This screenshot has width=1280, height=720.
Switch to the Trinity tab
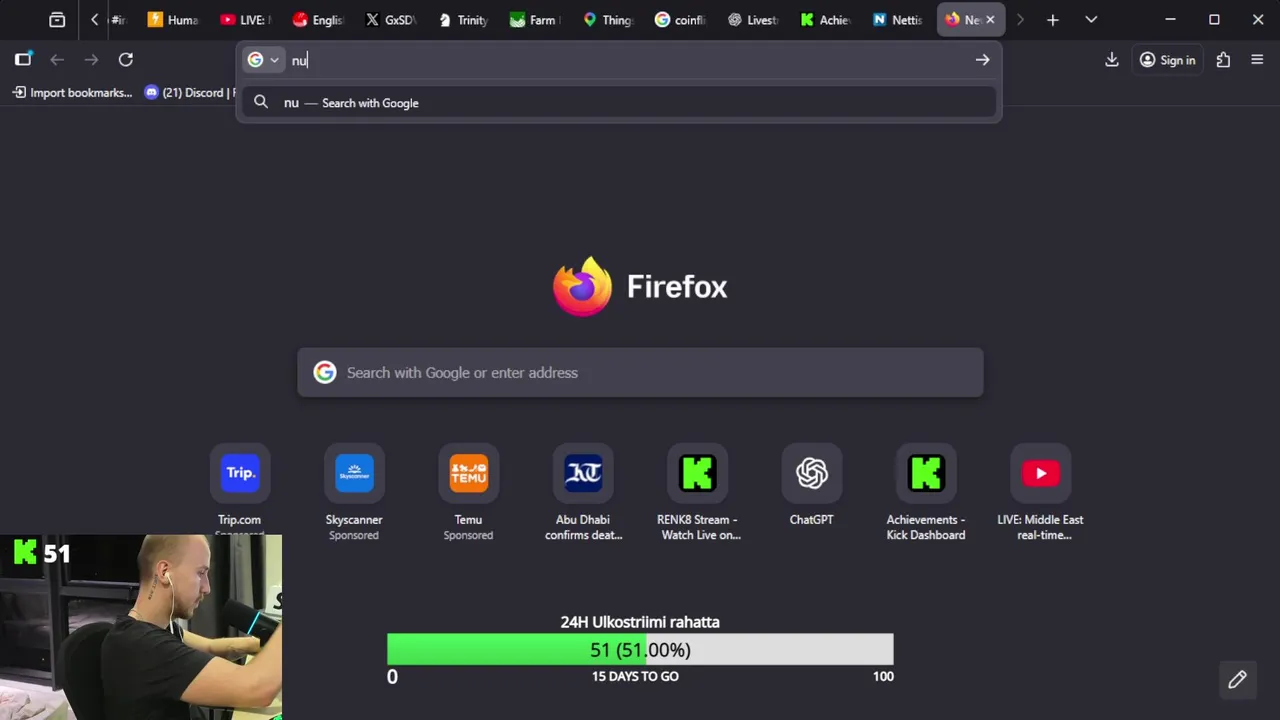coord(463,19)
